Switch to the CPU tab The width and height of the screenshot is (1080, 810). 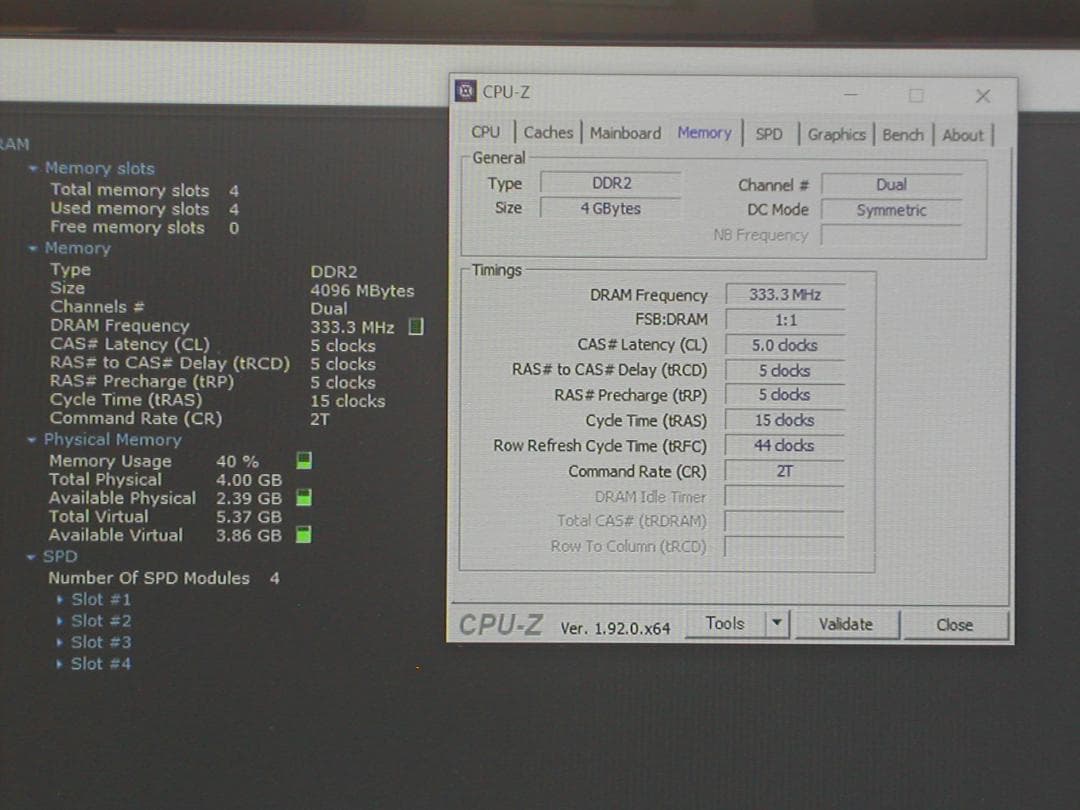[x=487, y=131]
